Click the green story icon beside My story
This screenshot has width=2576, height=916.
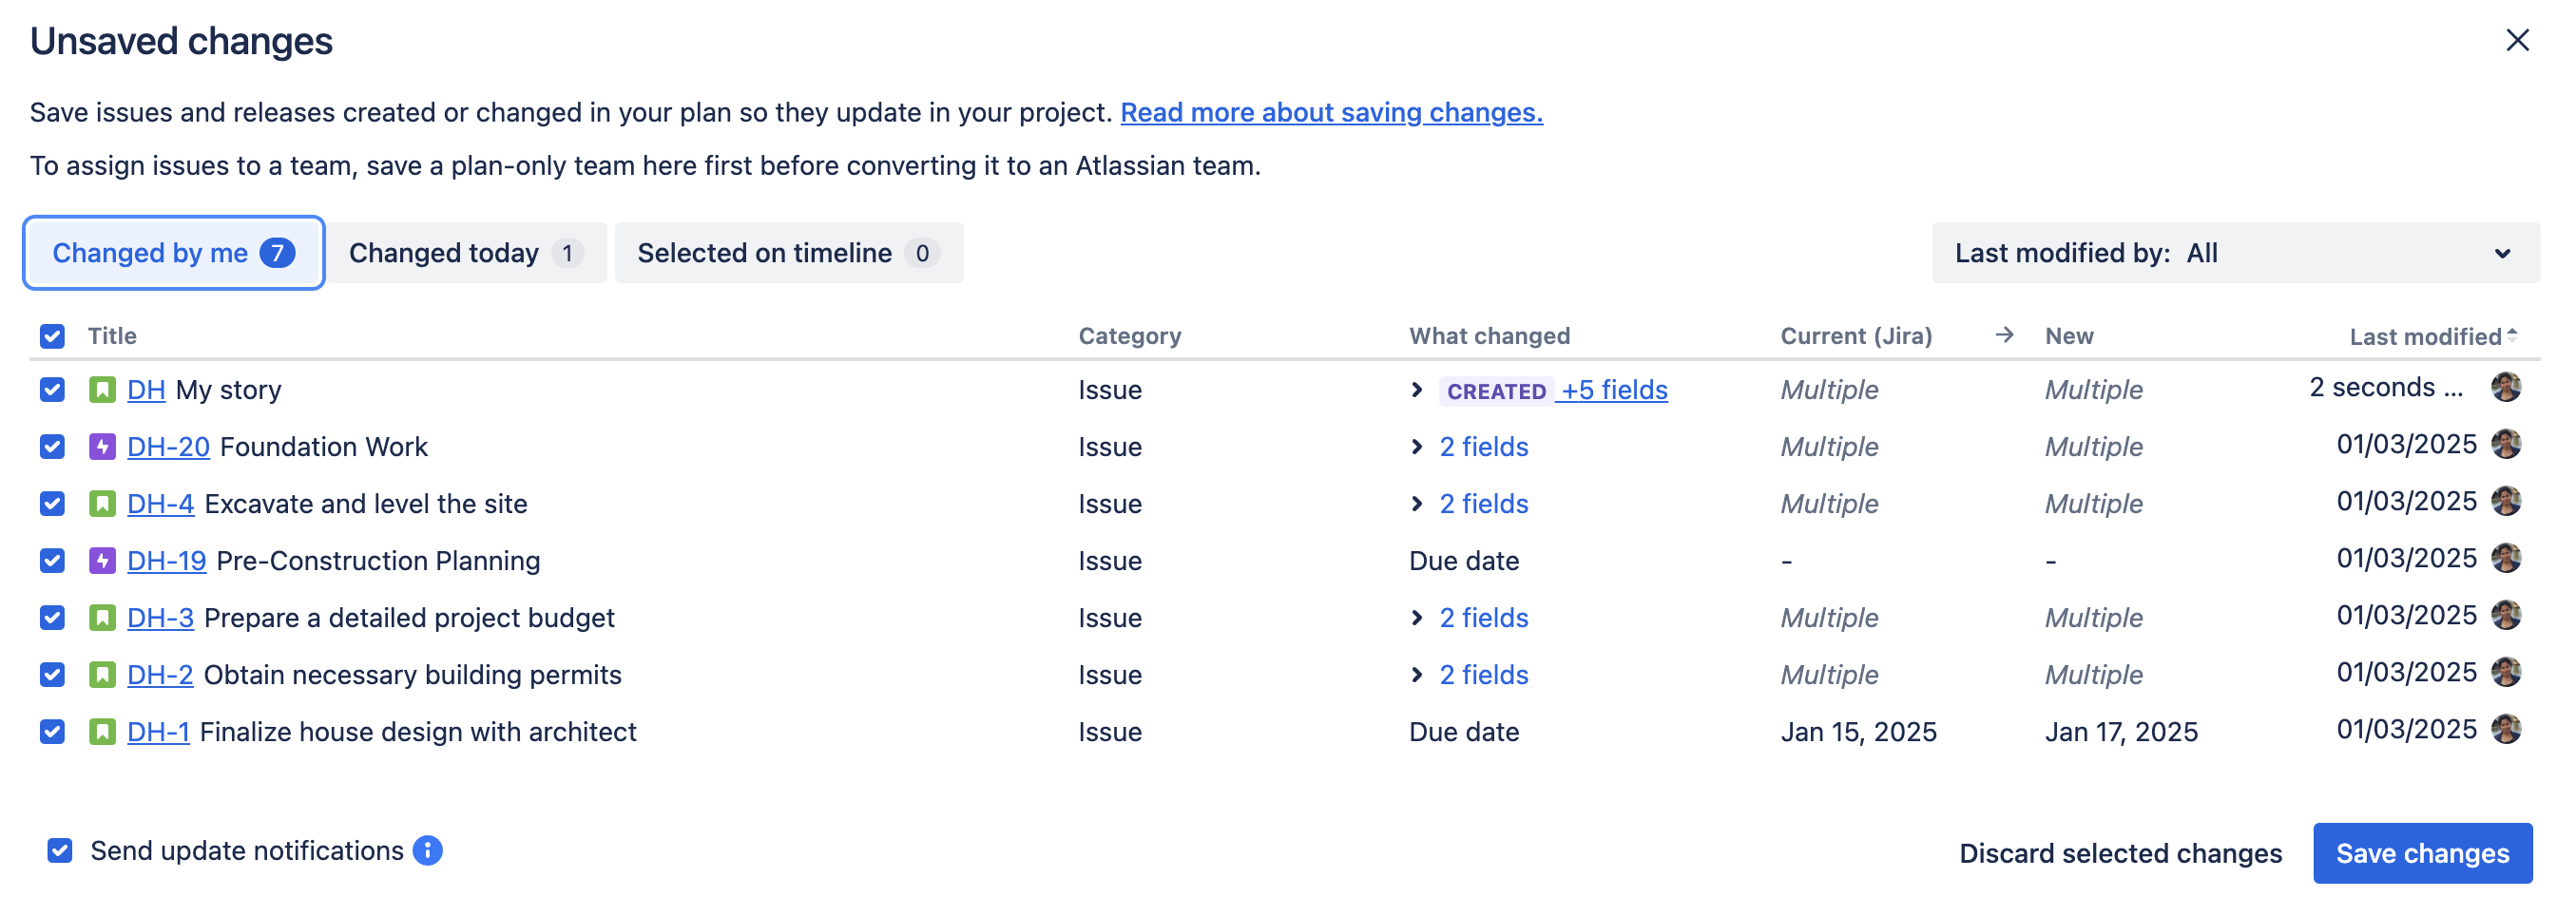click(103, 389)
